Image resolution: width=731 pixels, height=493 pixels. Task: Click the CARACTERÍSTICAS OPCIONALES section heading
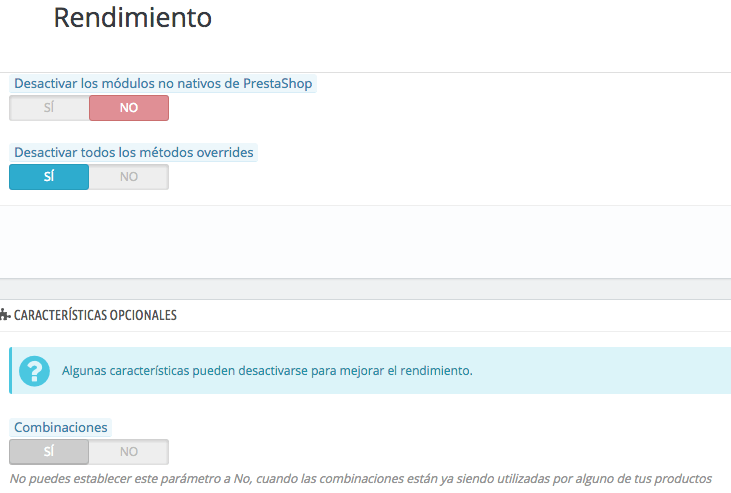click(x=95, y=315)
